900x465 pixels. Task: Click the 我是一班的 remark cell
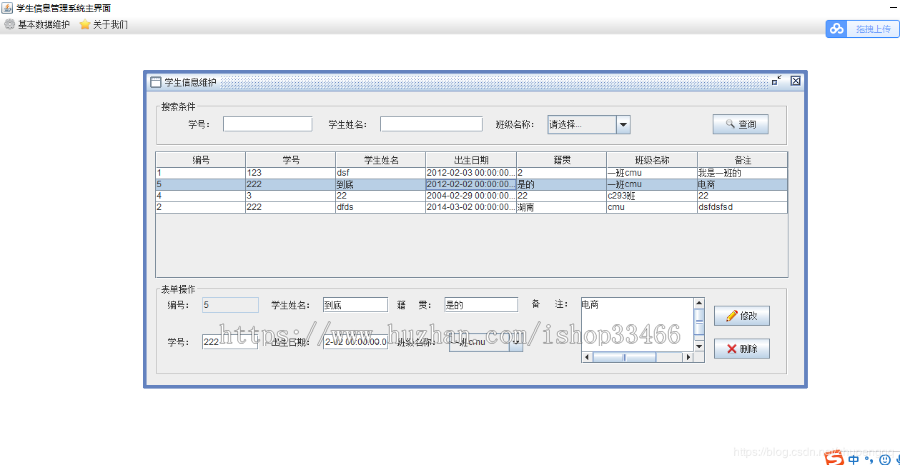[743, 173]
